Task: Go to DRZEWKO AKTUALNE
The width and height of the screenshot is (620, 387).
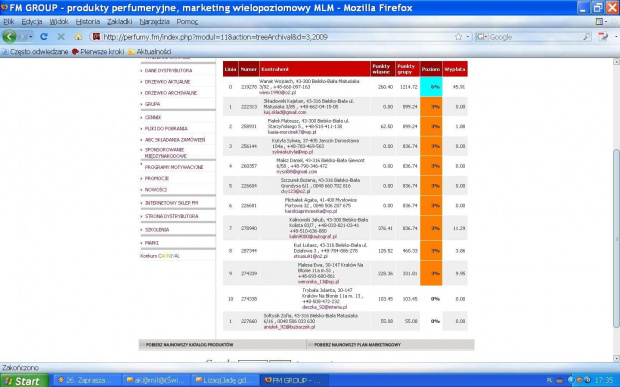Action: click(x=167, y=82)
